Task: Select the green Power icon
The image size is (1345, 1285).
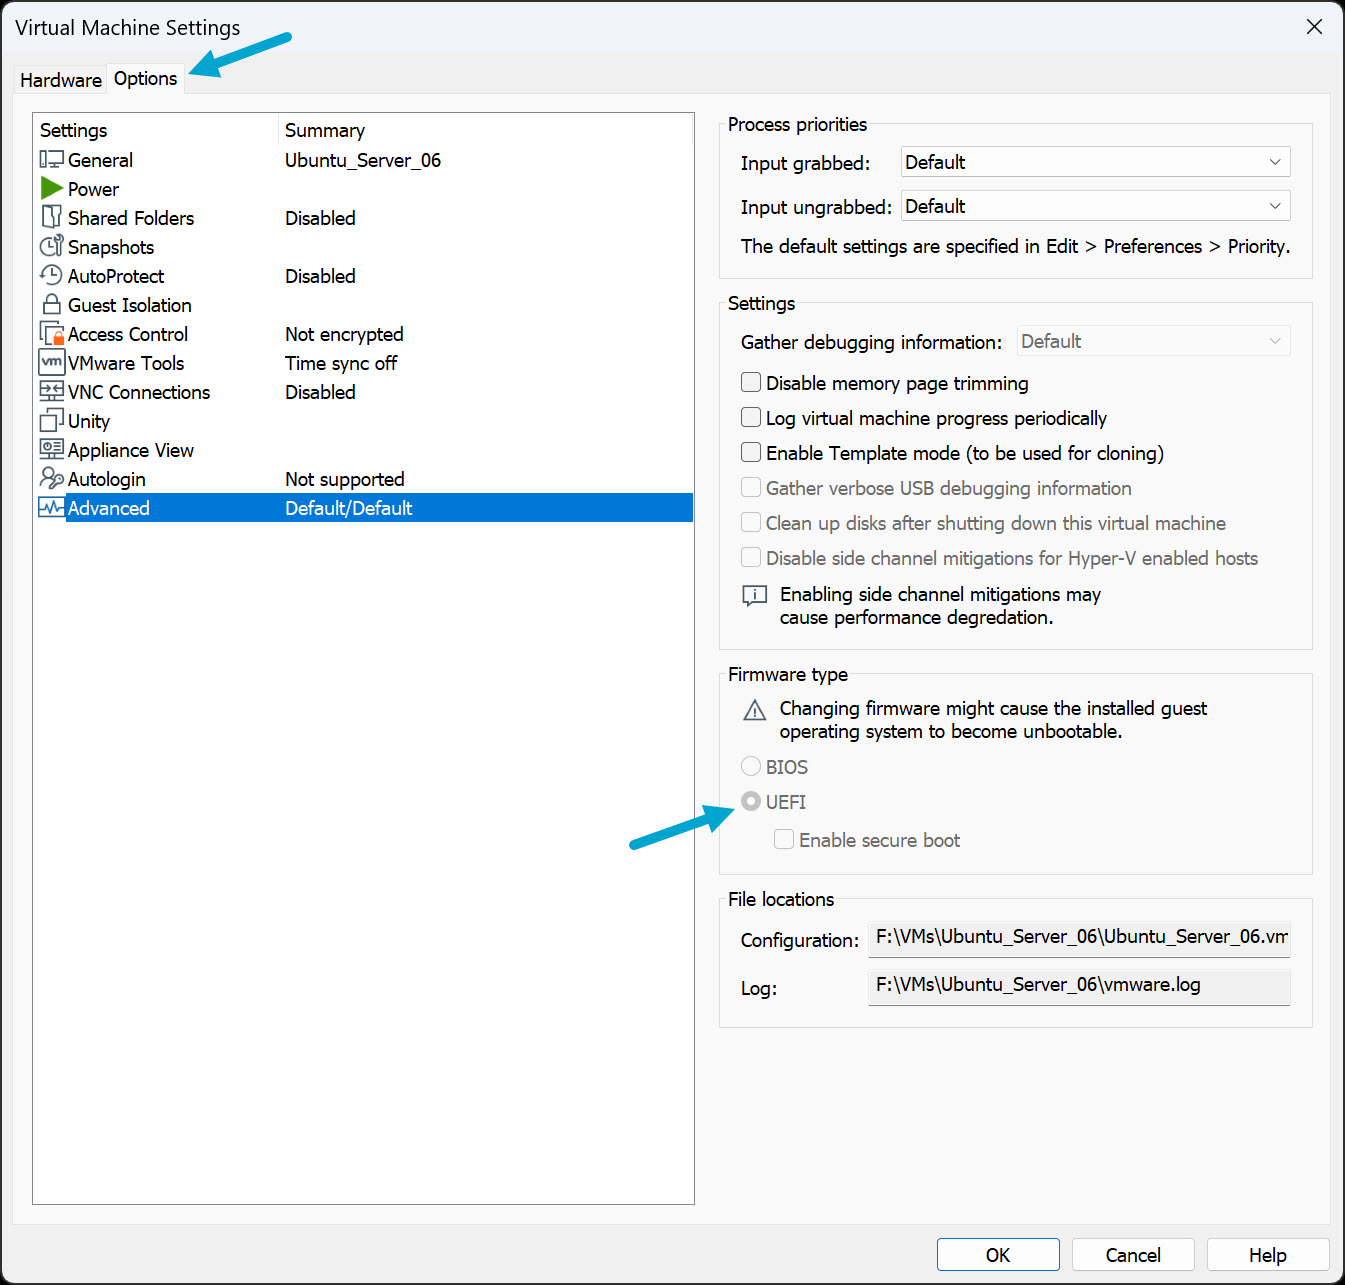Action: 52,189
